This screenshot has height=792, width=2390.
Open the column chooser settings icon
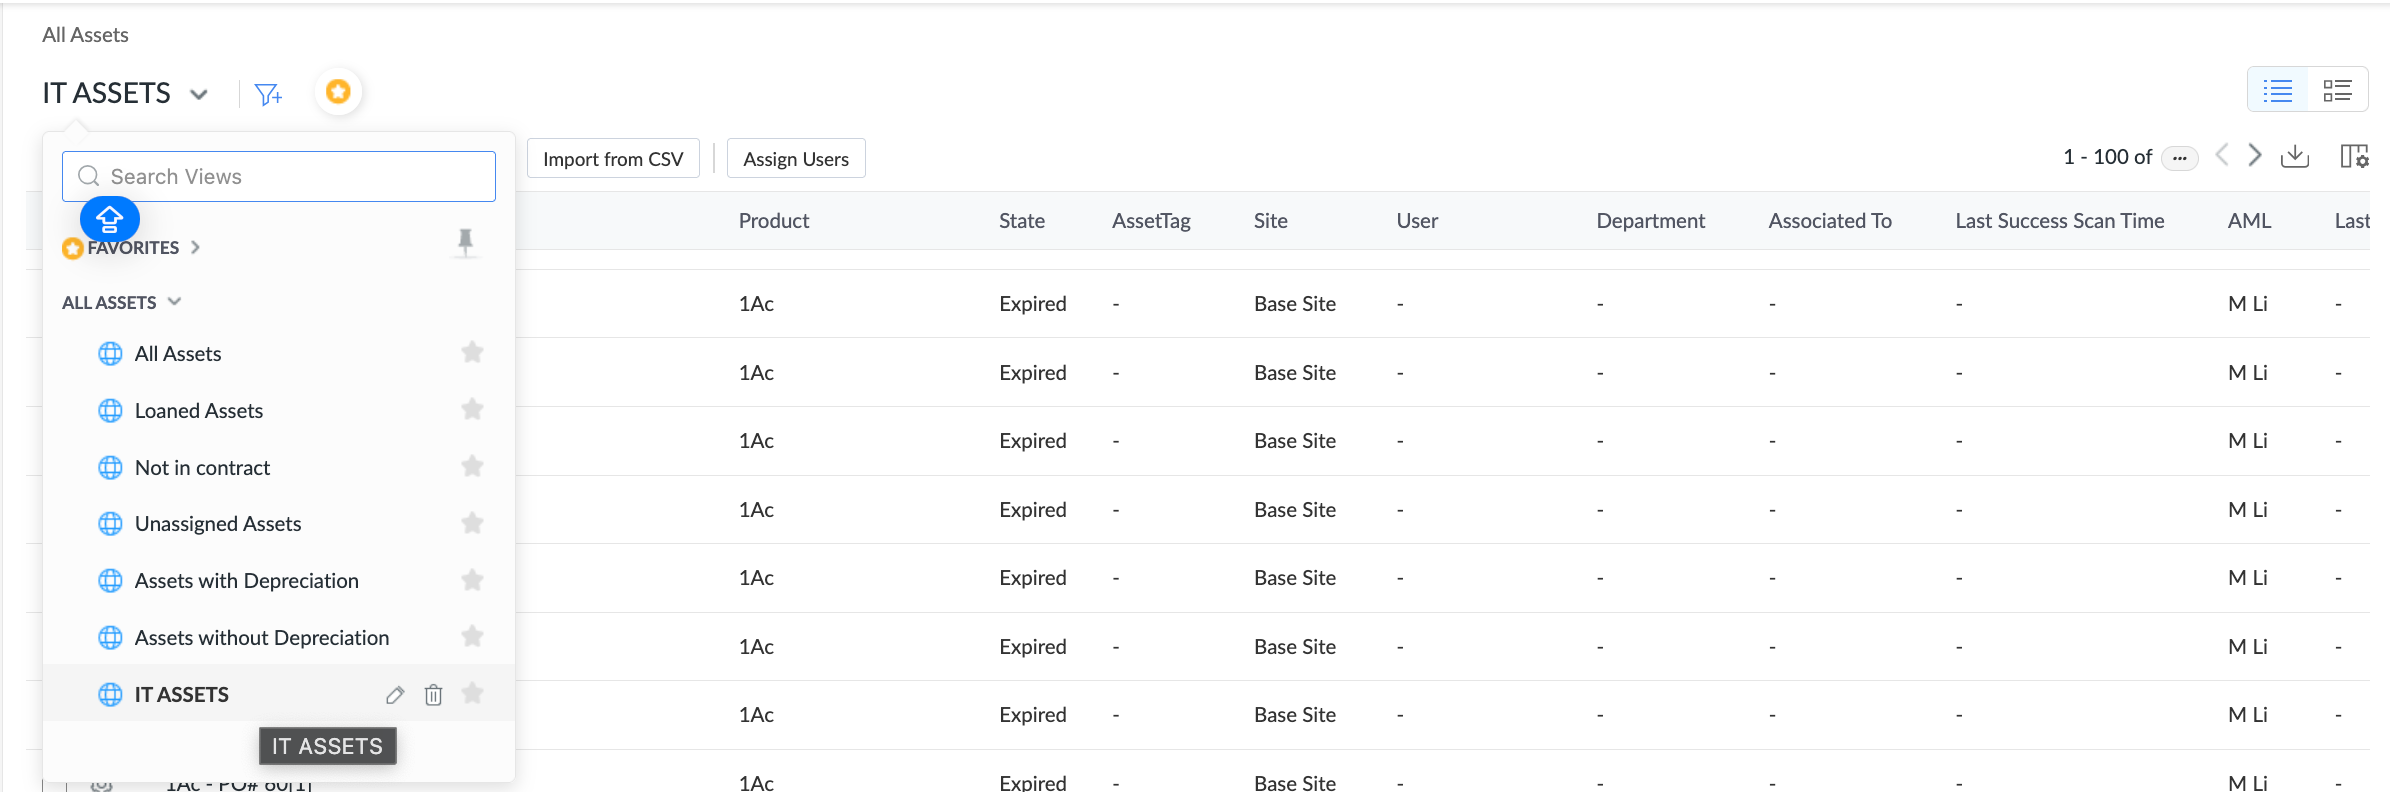pyautogui.click(x=2354, y=156)
